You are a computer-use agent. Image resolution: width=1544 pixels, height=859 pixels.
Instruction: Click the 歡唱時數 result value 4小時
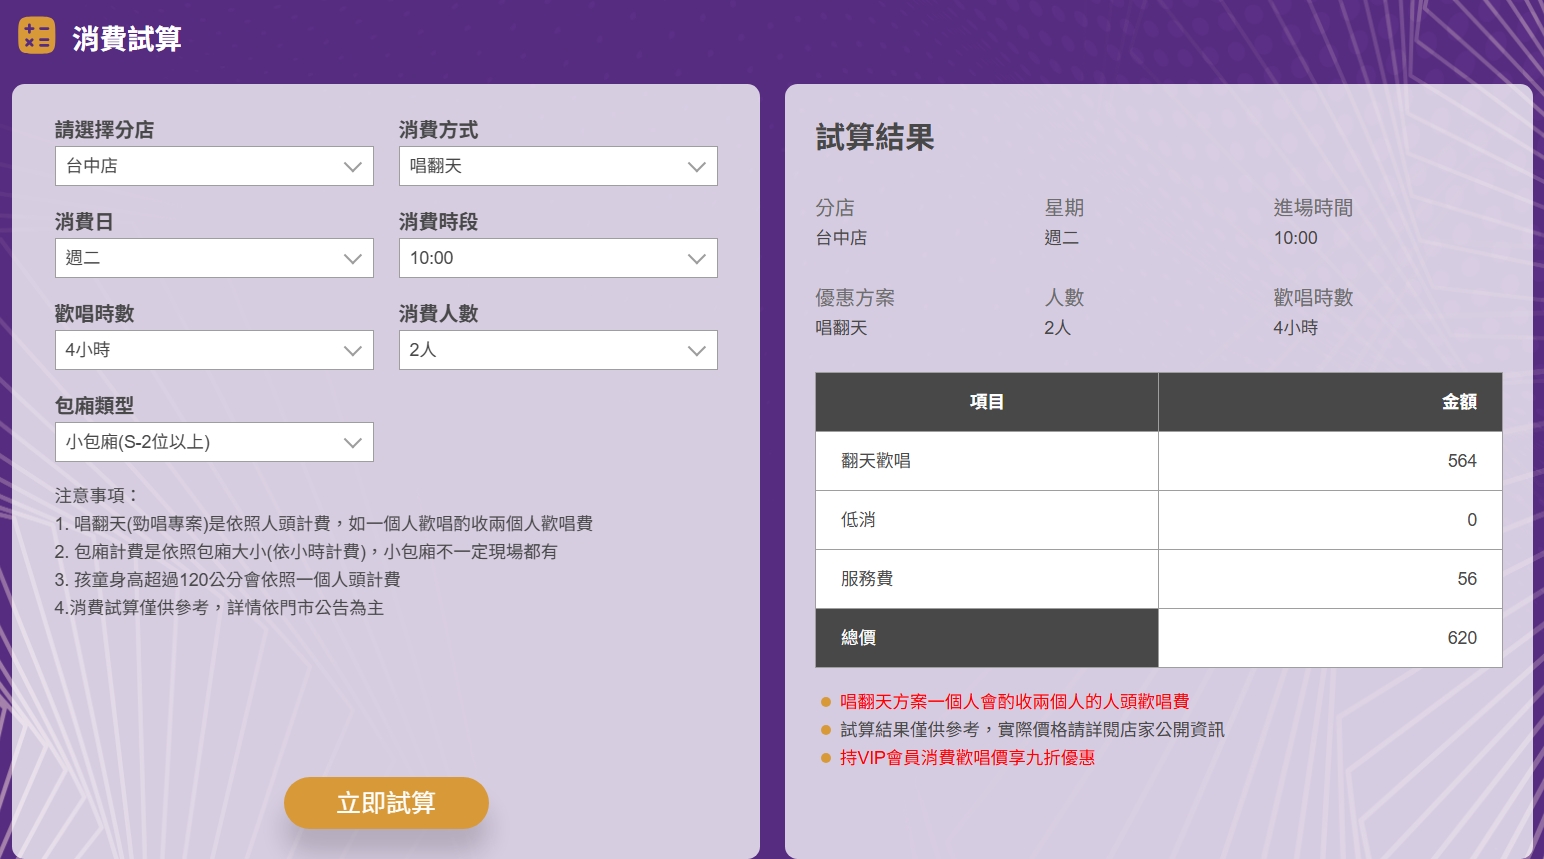1296,328
